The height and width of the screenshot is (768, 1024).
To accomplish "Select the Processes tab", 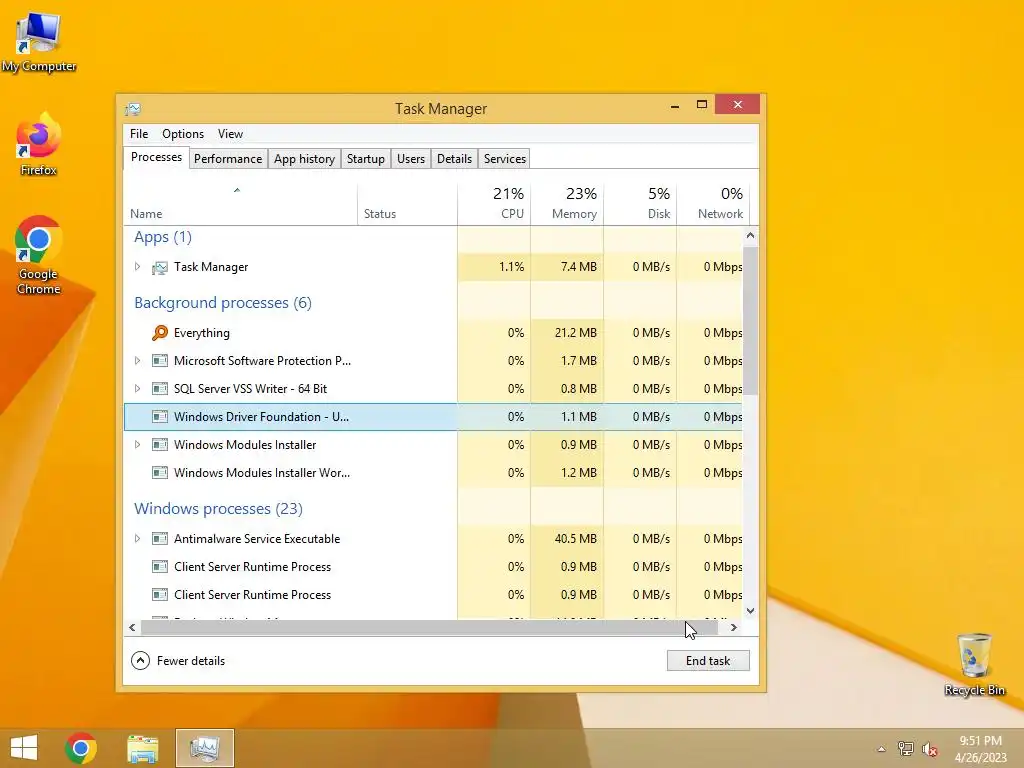I will coord(156,157).
